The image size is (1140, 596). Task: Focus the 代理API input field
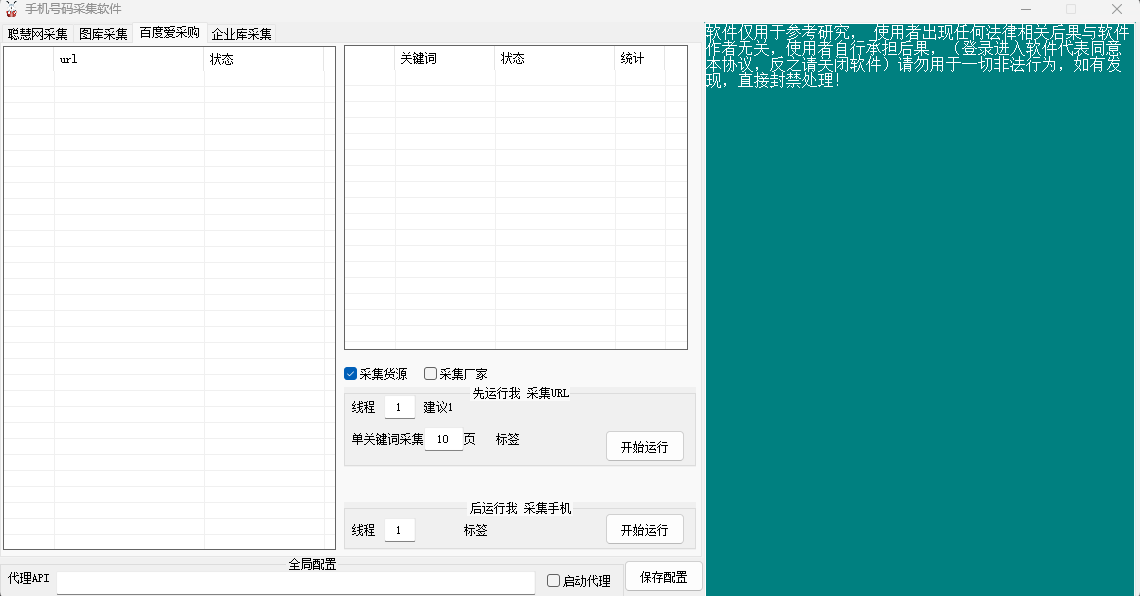[295, 582]
